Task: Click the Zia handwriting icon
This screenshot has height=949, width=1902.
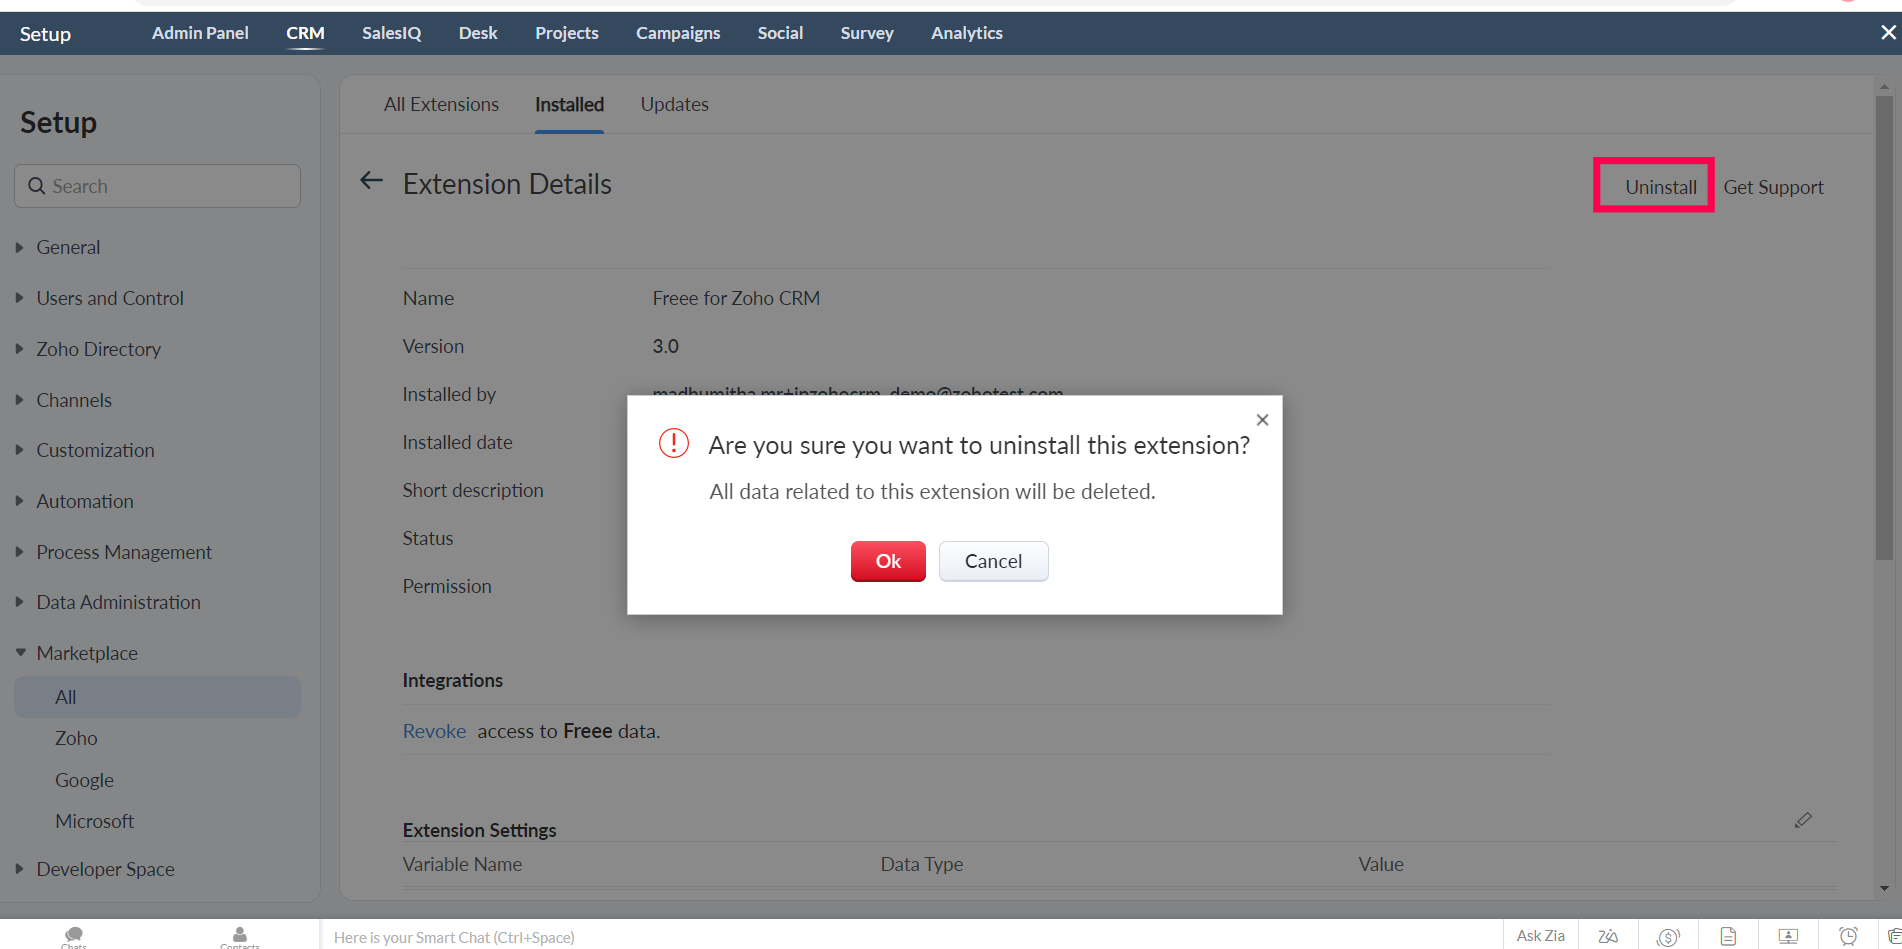Action: pyautogui.click(x=1608, y=936)
